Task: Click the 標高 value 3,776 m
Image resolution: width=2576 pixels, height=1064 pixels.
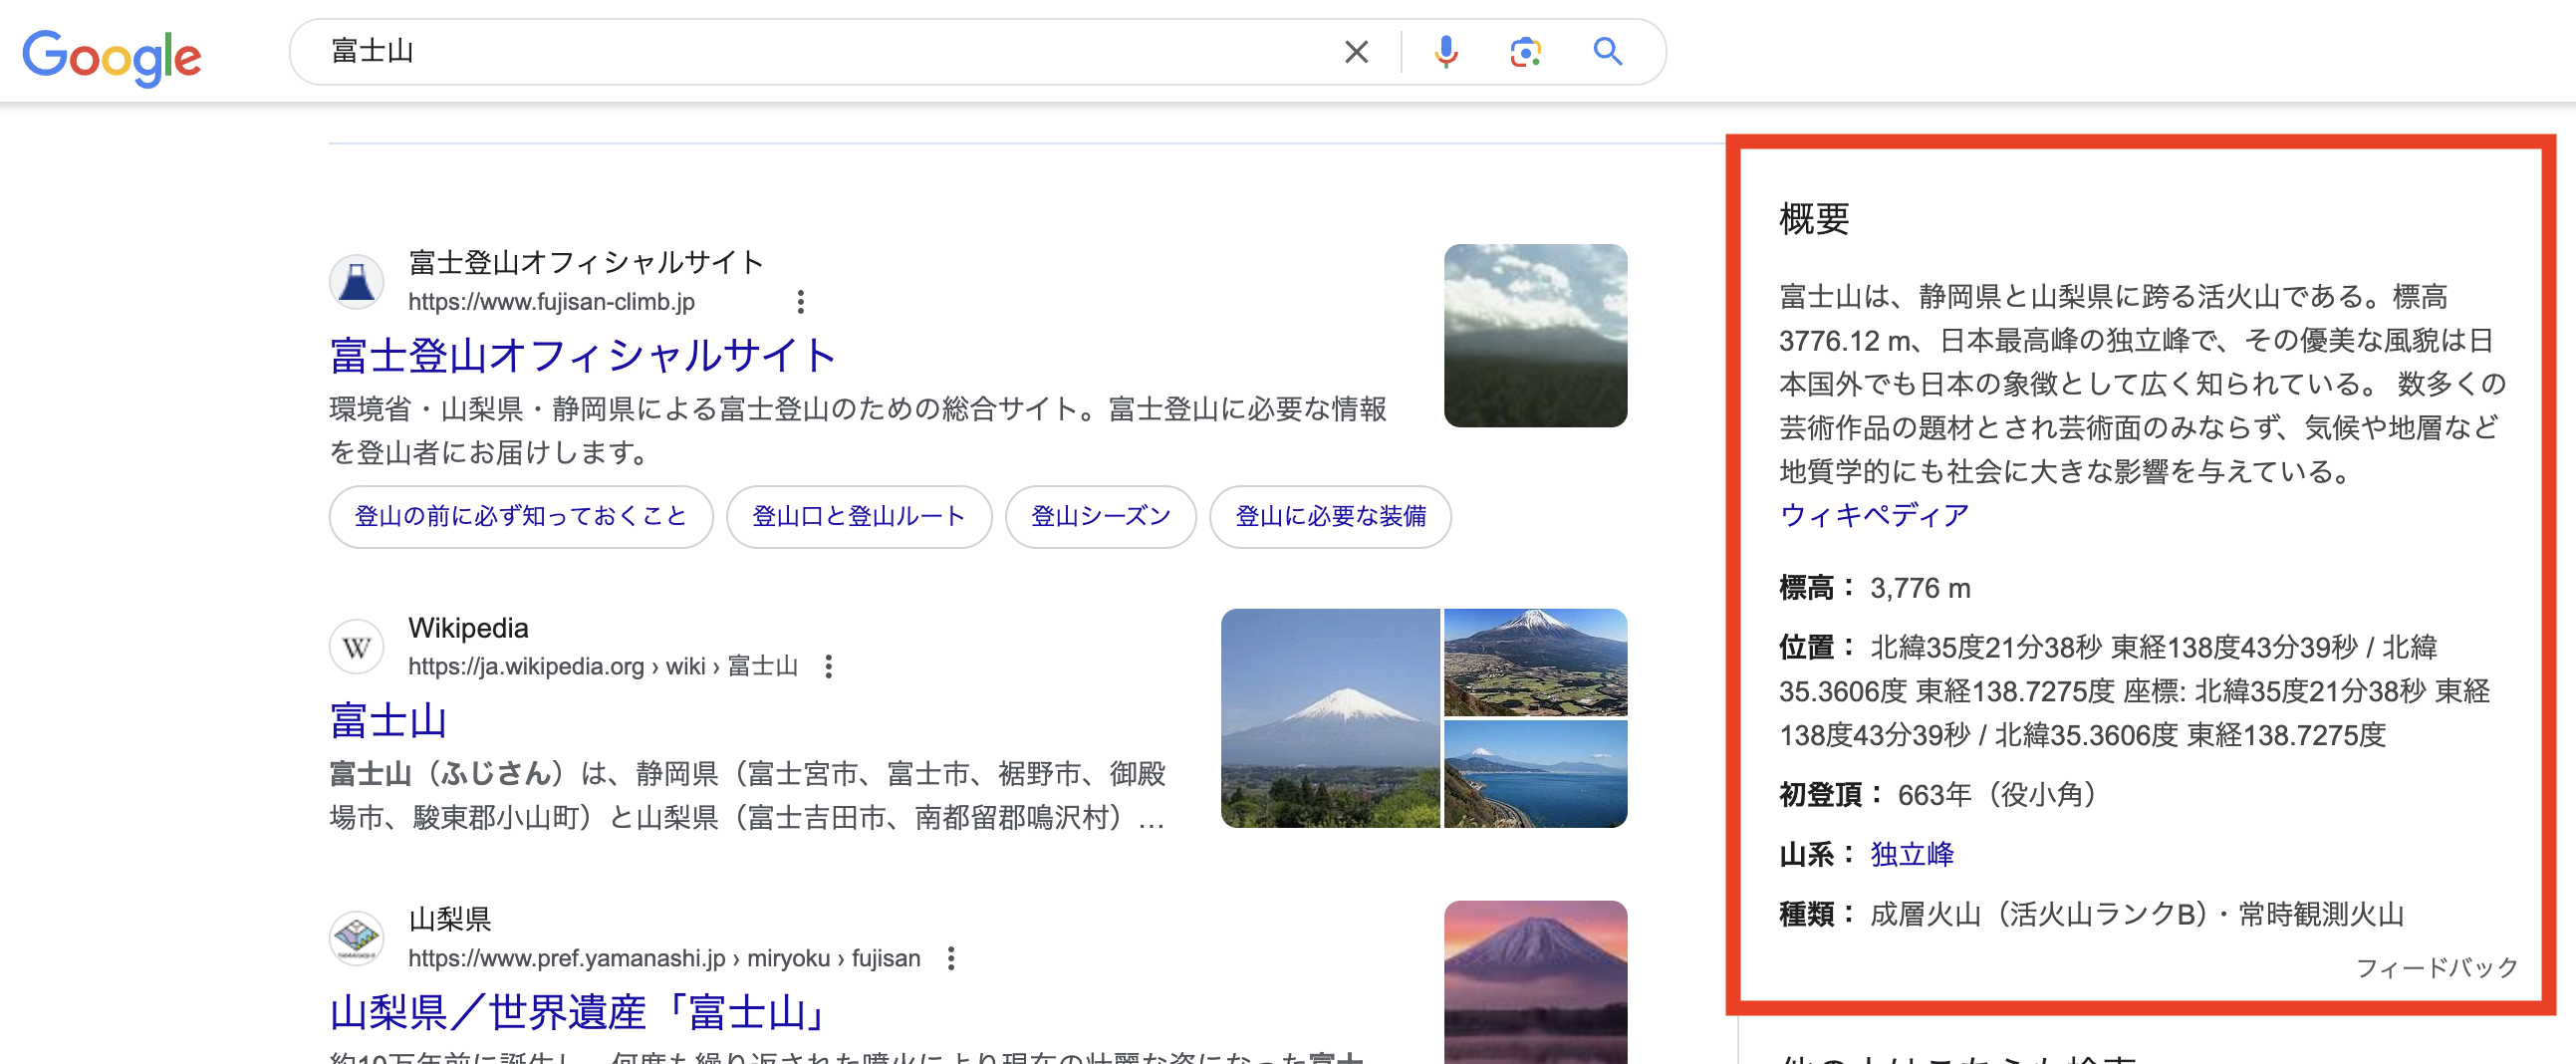Action: click(1920, 588)
